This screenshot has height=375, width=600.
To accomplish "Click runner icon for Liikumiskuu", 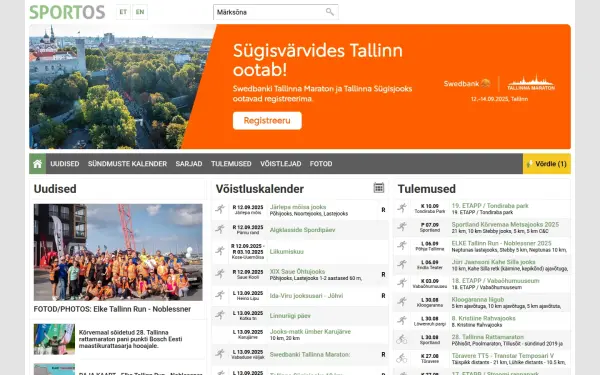I will (220, 251).
